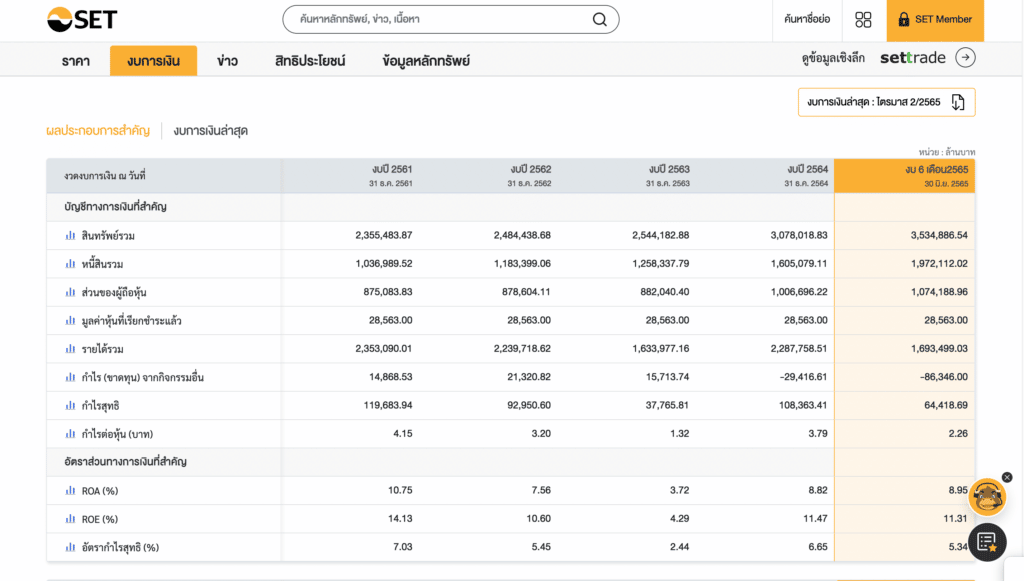Click the อัตราส่วนทางการเงินที่สำคัญ section heading

[125, 462]
